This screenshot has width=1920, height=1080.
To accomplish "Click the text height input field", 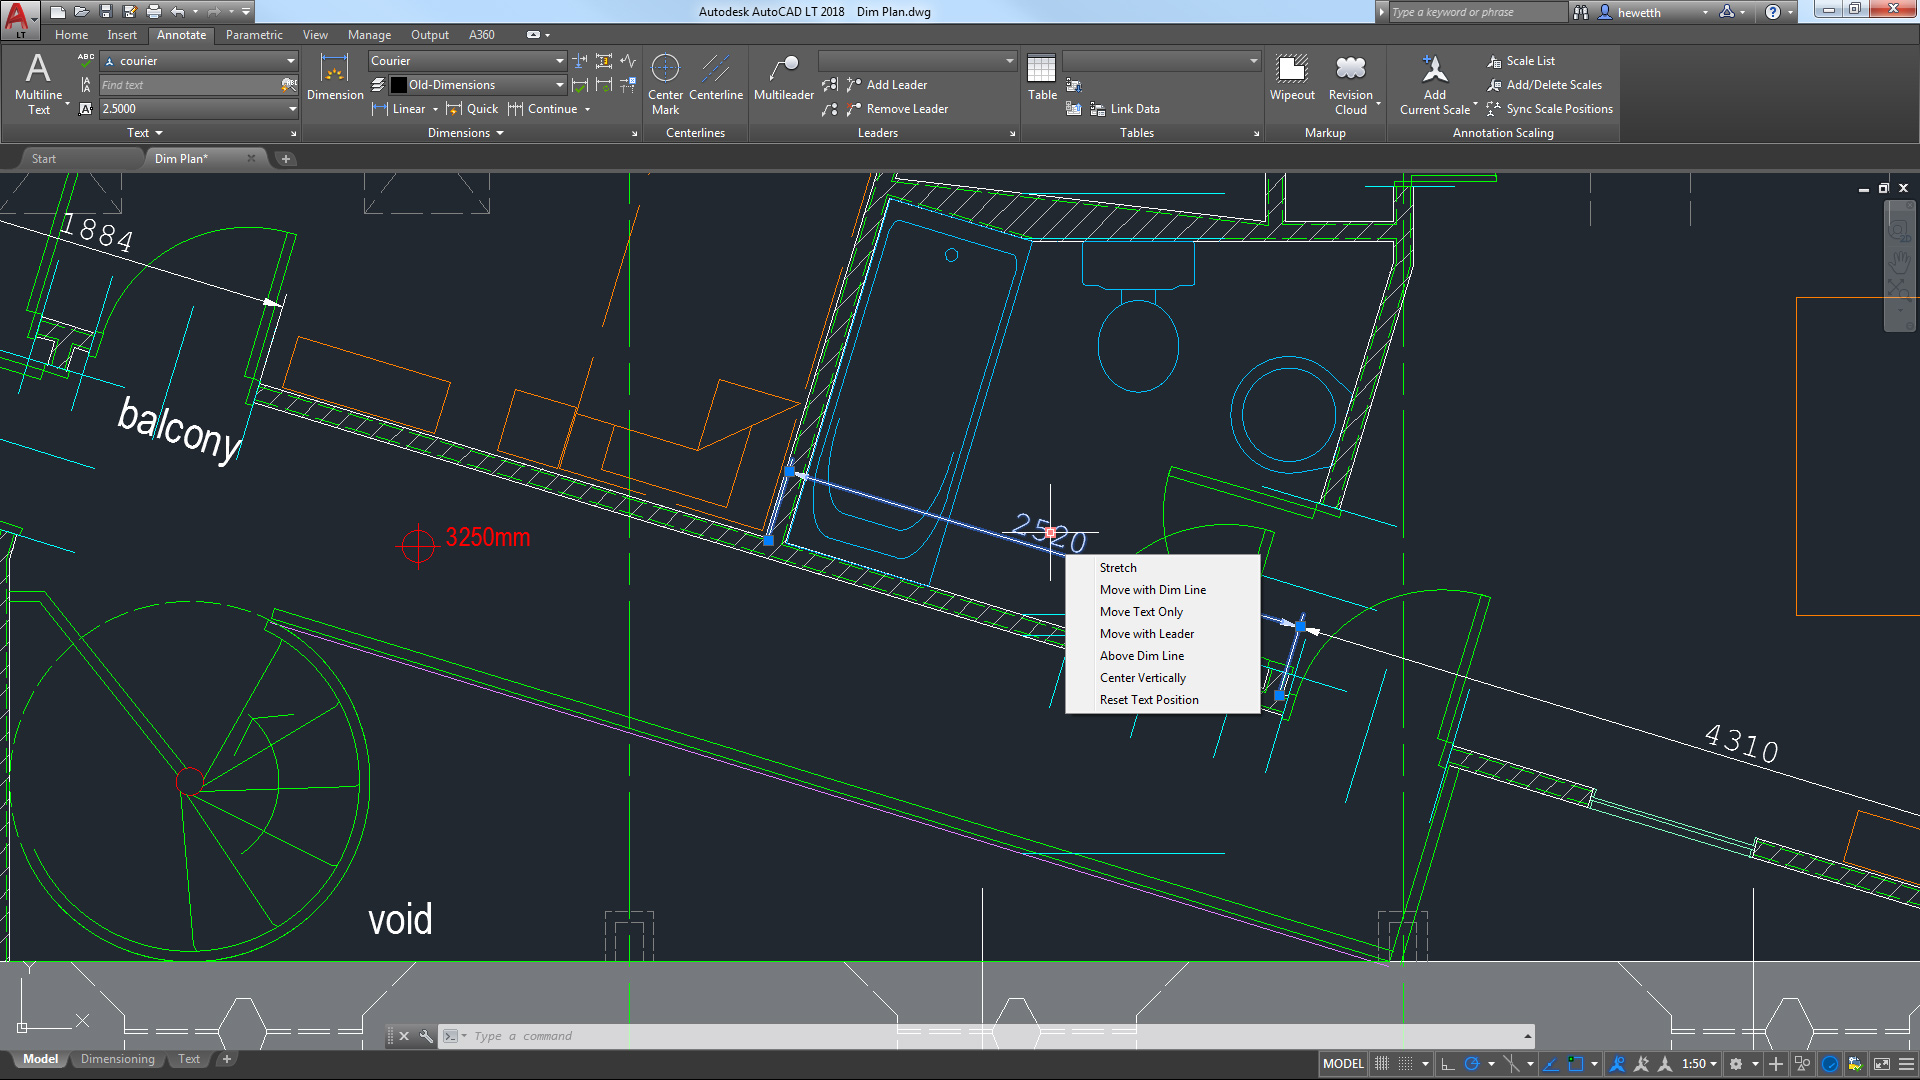I will [198, 108].
